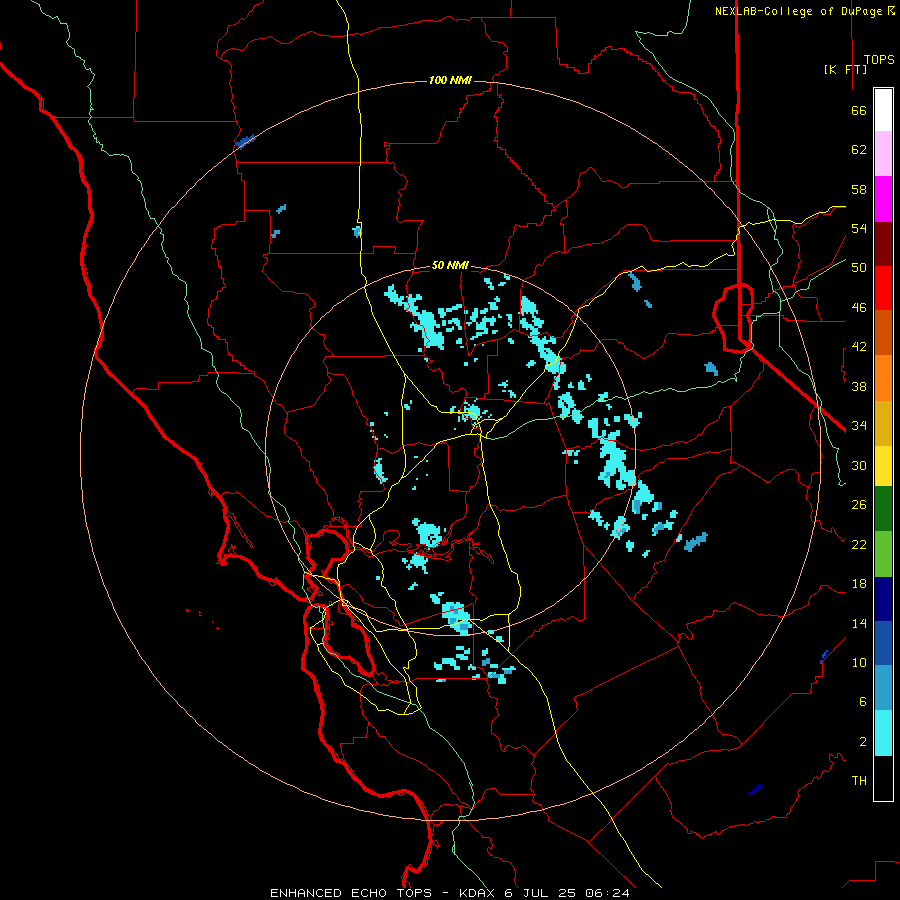
Task: Click the "TH" threshold legend label
Action: click(x=859, y=781)
